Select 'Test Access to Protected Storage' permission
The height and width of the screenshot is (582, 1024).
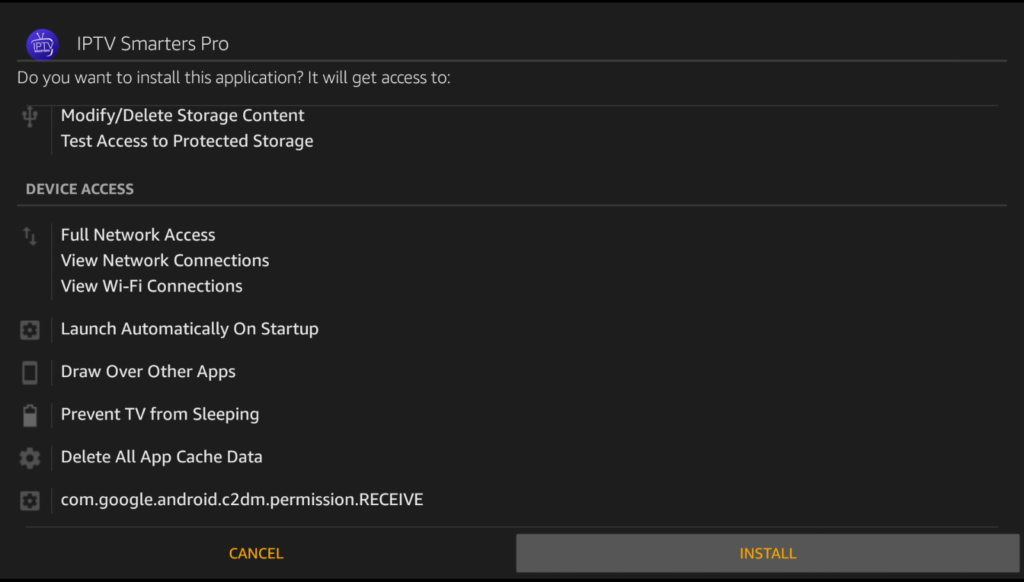pyautogui.click(x=187, y=141)
